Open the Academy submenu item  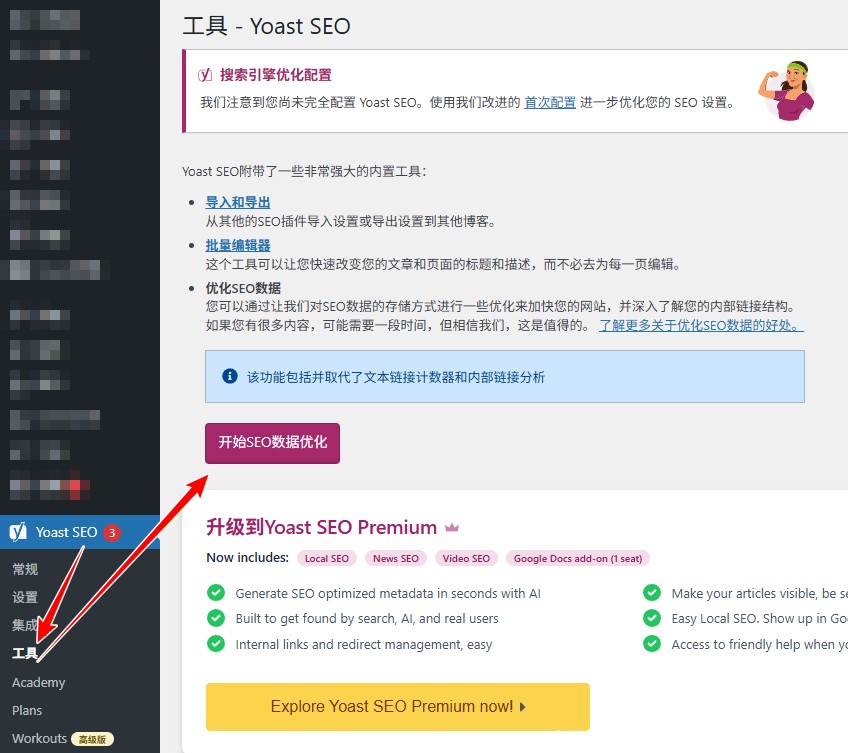pos(38,683)
